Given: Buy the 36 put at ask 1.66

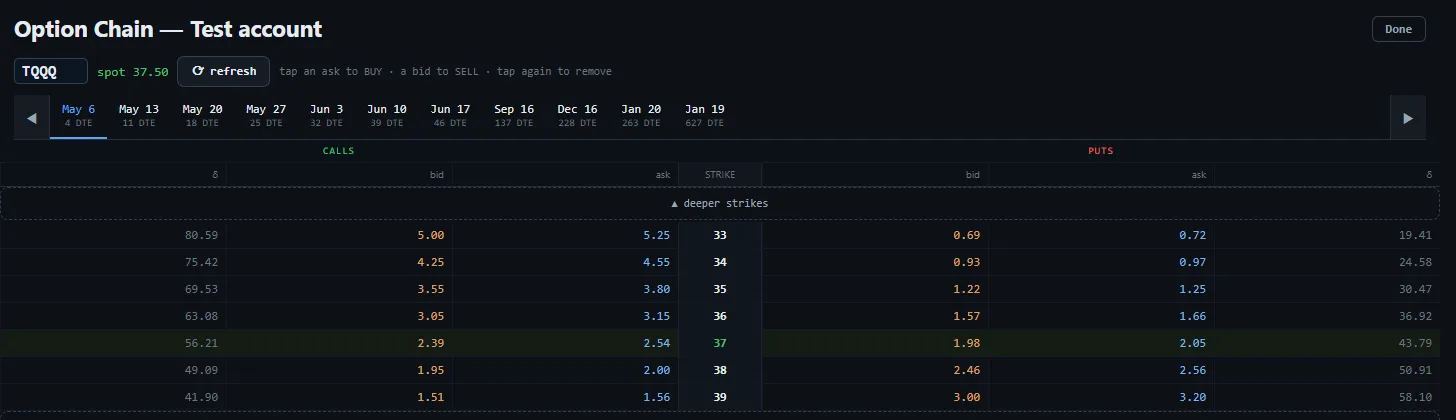Looking at the screenshot, I should 1101,316.
